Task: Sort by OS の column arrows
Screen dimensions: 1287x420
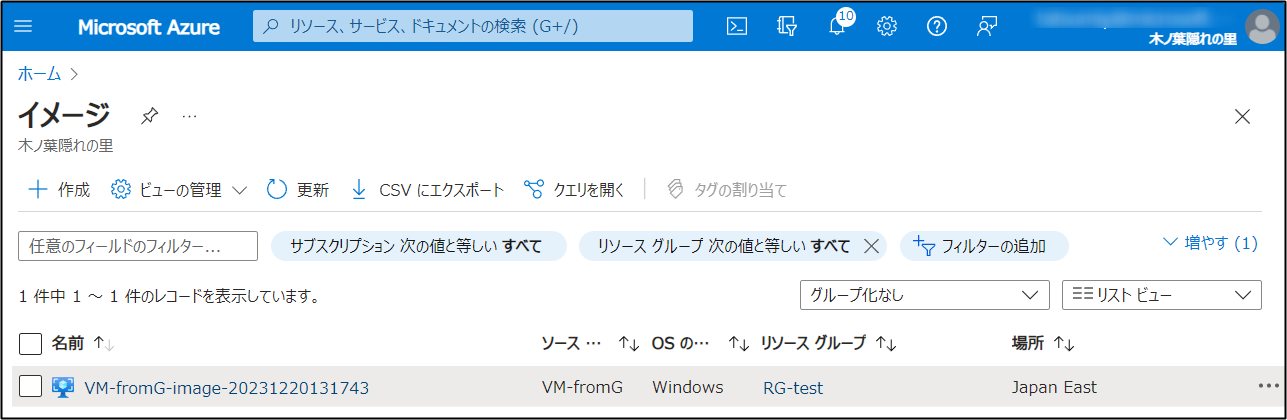Action: click(x=738, y=344)
